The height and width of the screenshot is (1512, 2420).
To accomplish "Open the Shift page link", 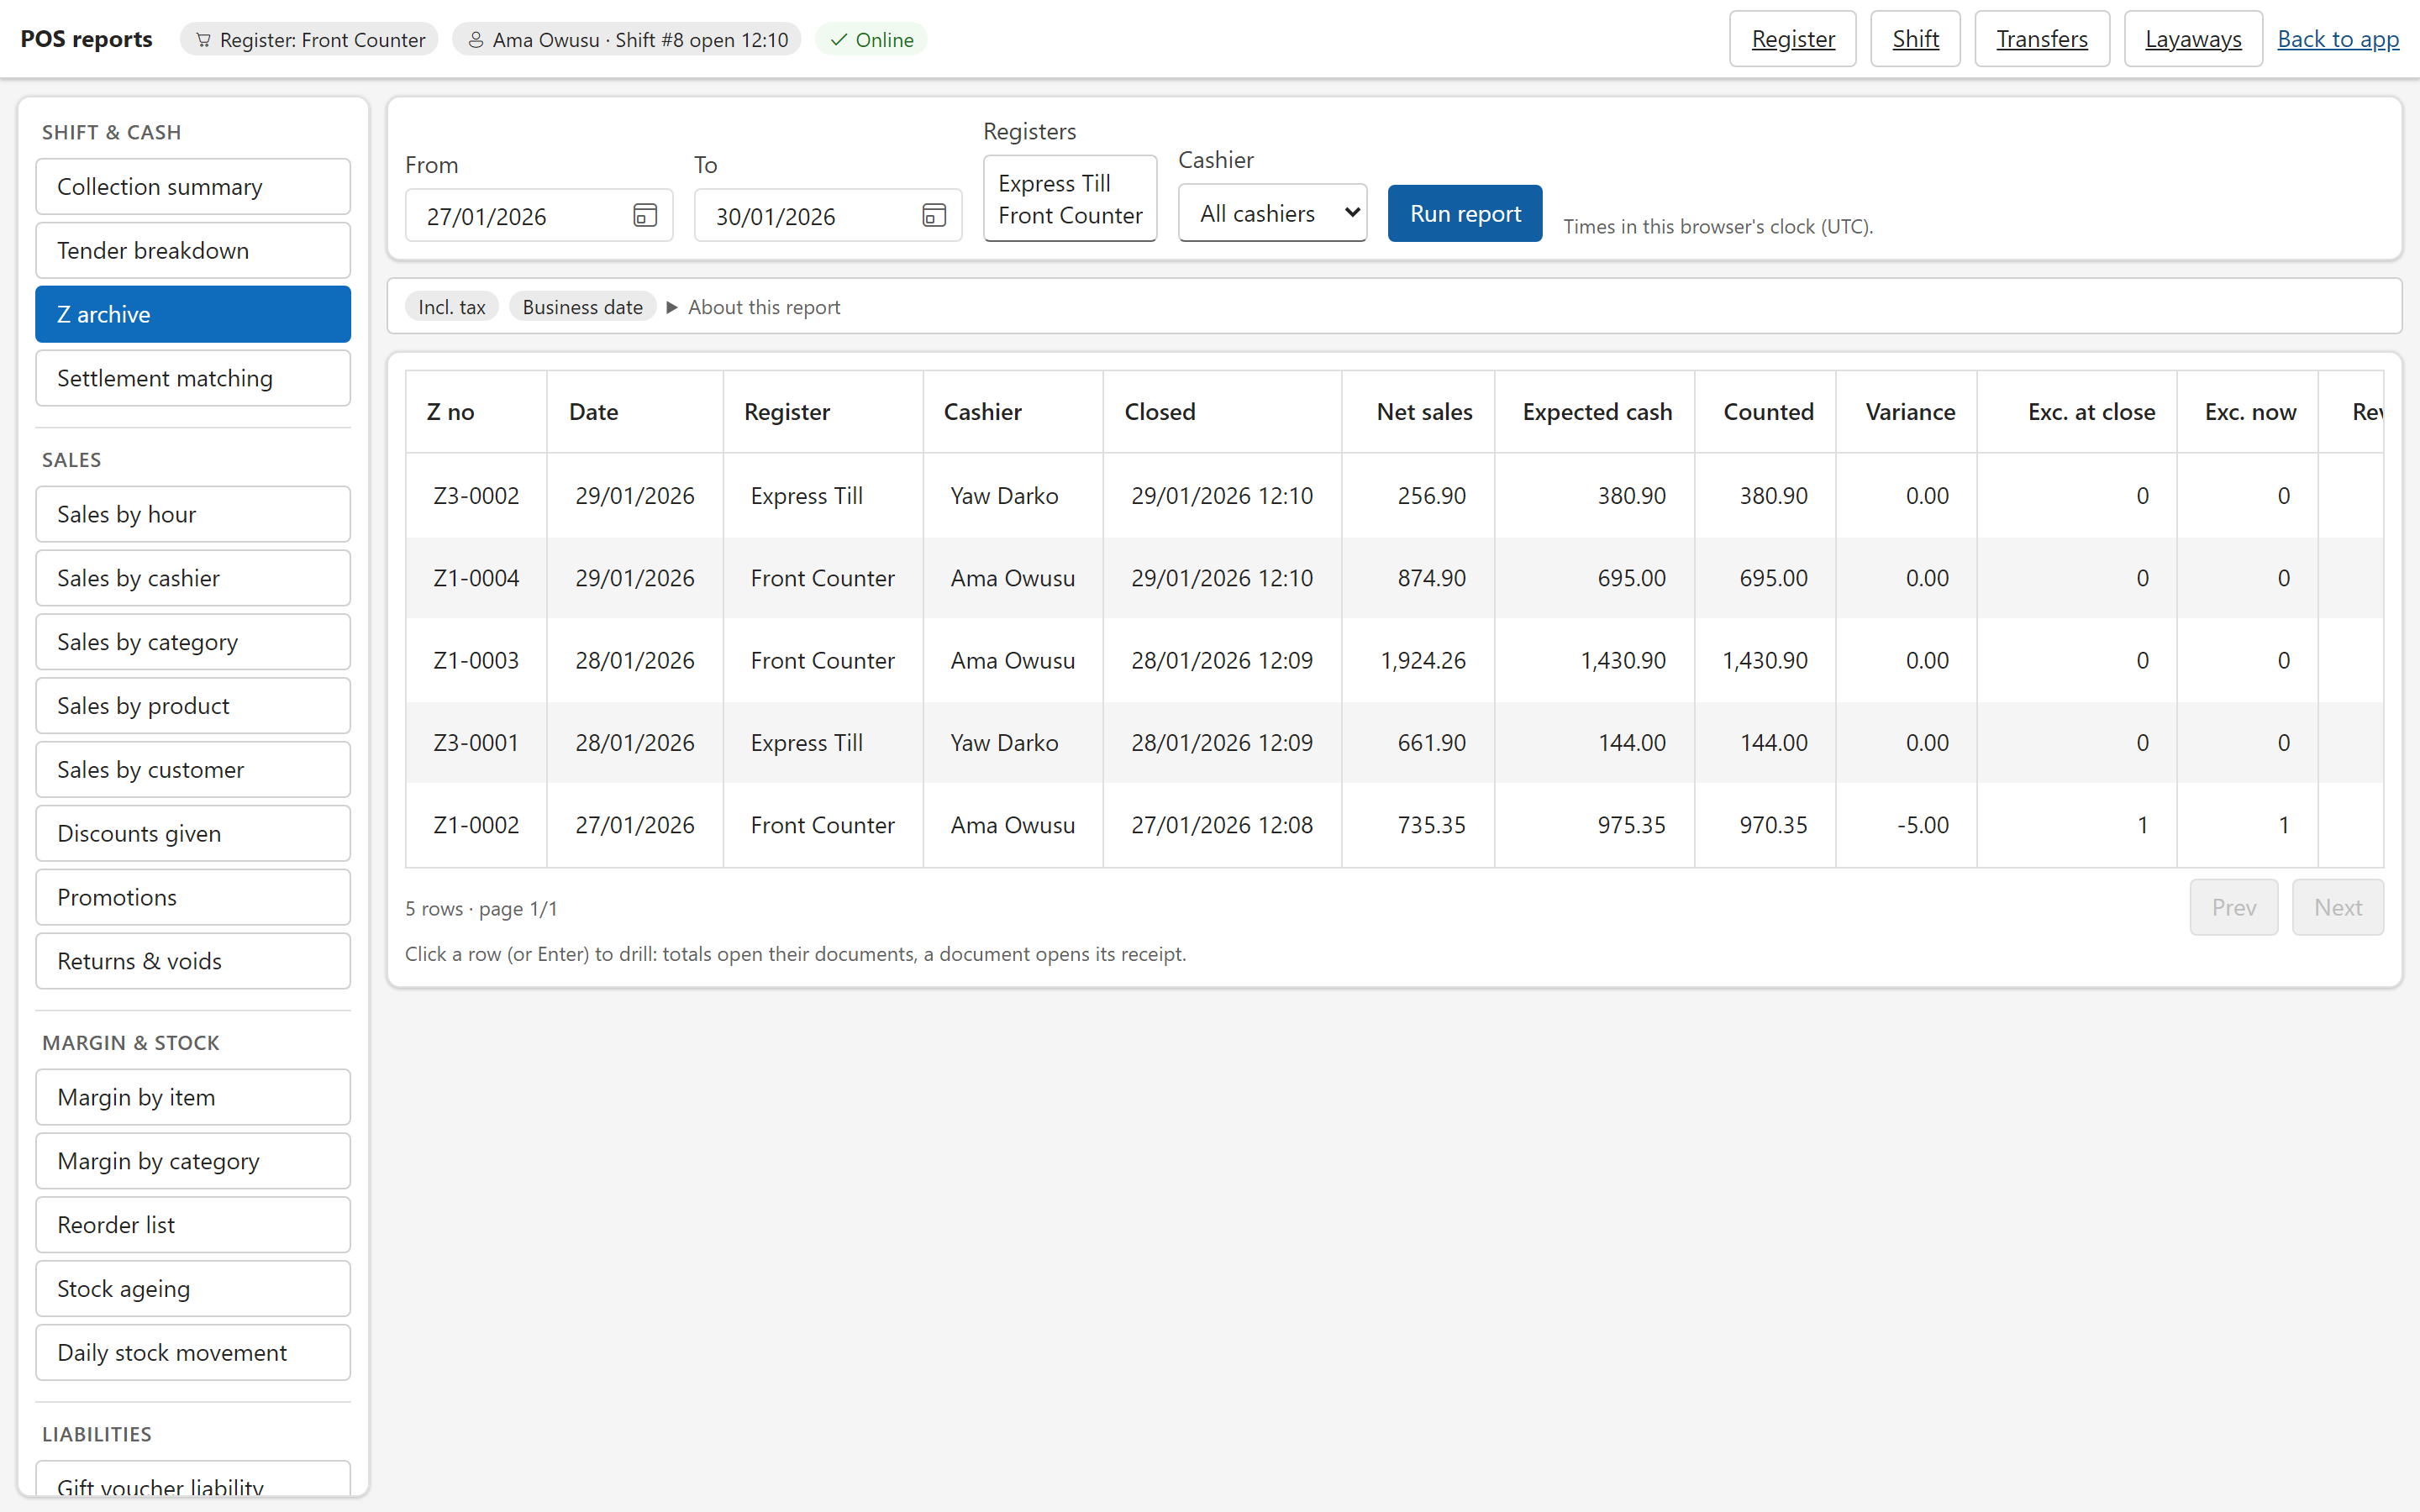I will tap(1915, 39).
